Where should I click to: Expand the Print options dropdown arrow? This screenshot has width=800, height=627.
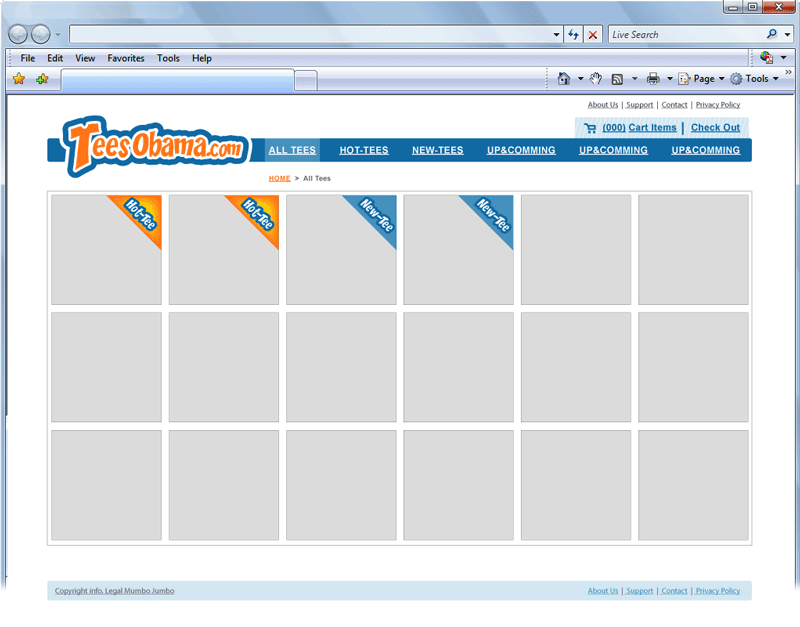(x=669, y=79)
